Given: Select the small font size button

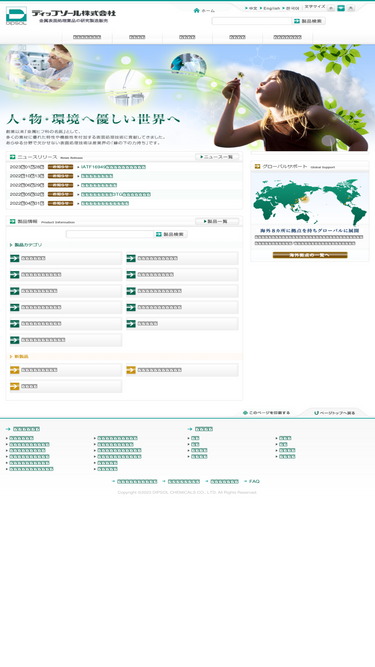Looking at the screenshot, I should (x=331, y=8).
